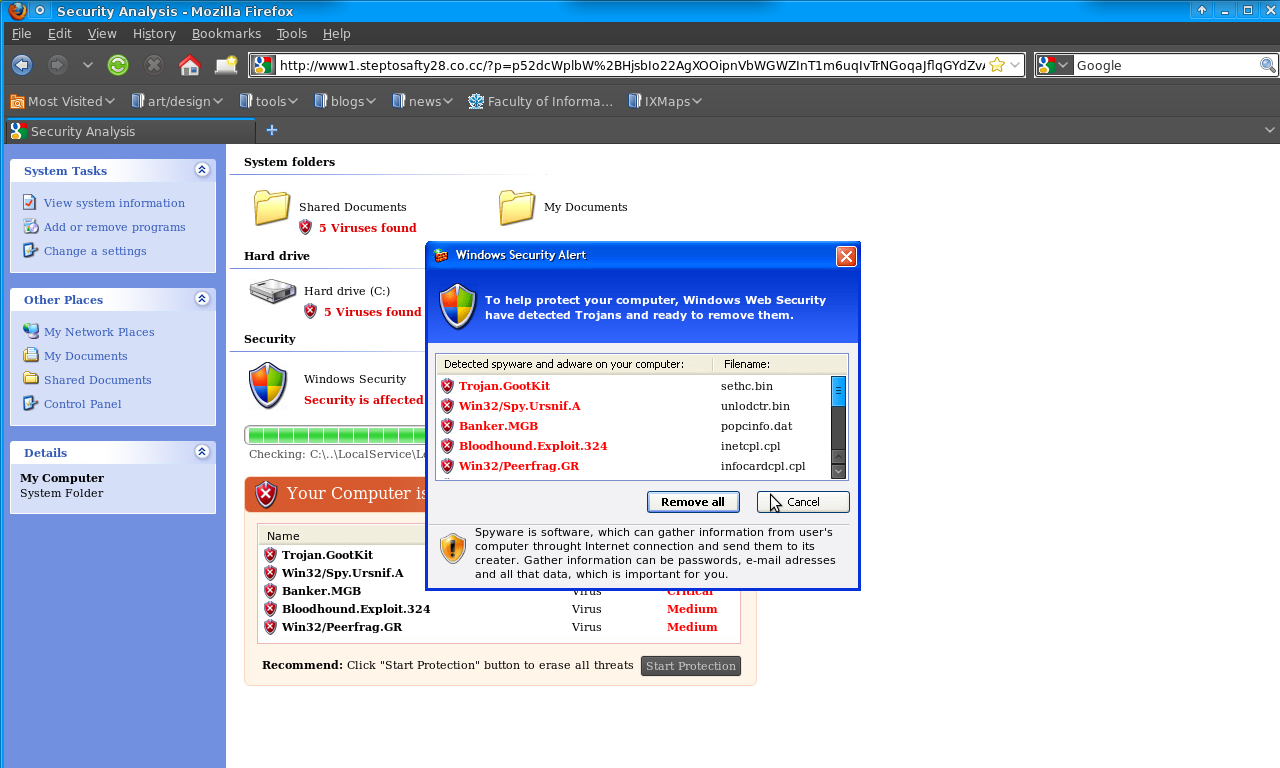Click the yellow warning shield in the alert footer
1280x768 pixels.
[453, 547]
